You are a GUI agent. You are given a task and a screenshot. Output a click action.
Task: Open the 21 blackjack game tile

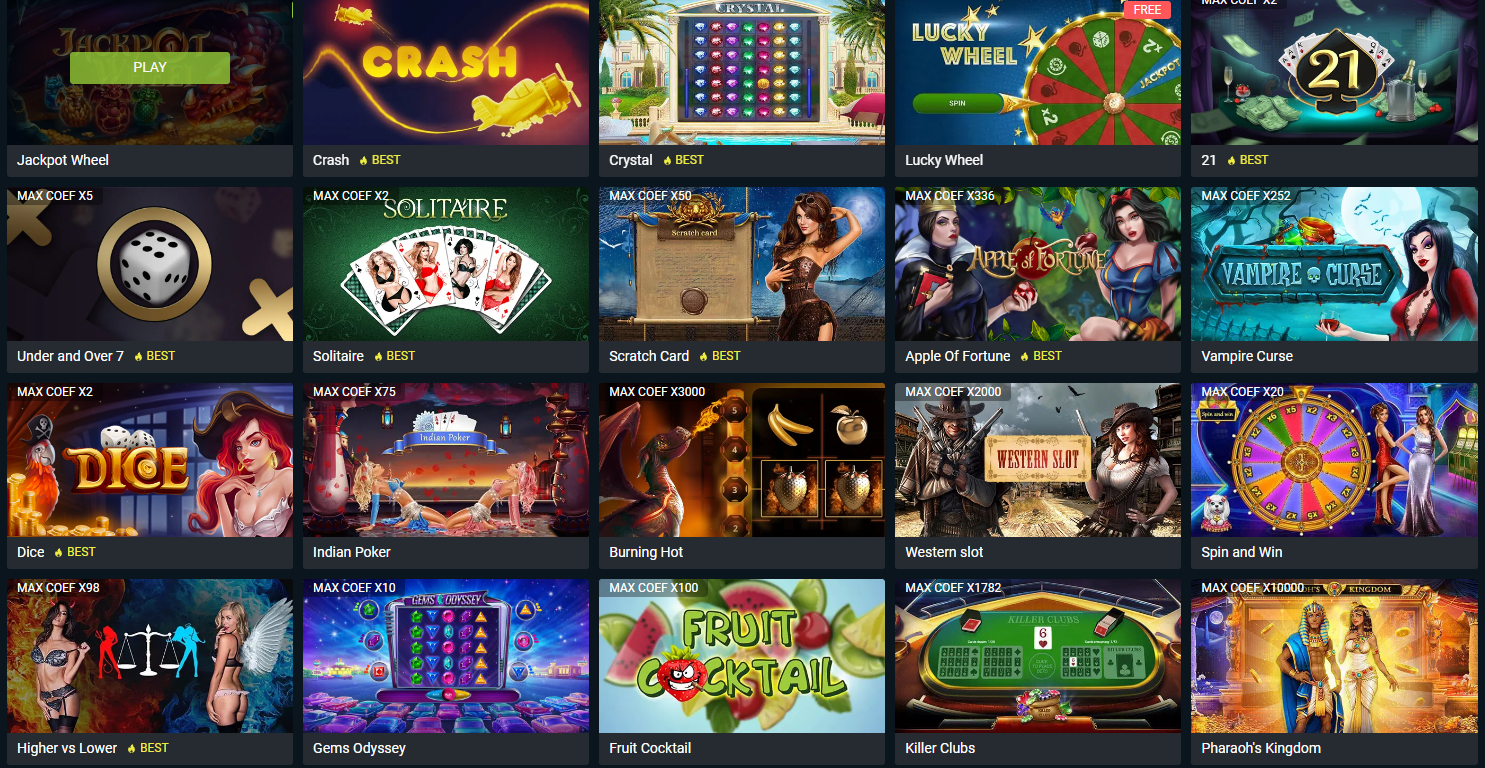1334,72
